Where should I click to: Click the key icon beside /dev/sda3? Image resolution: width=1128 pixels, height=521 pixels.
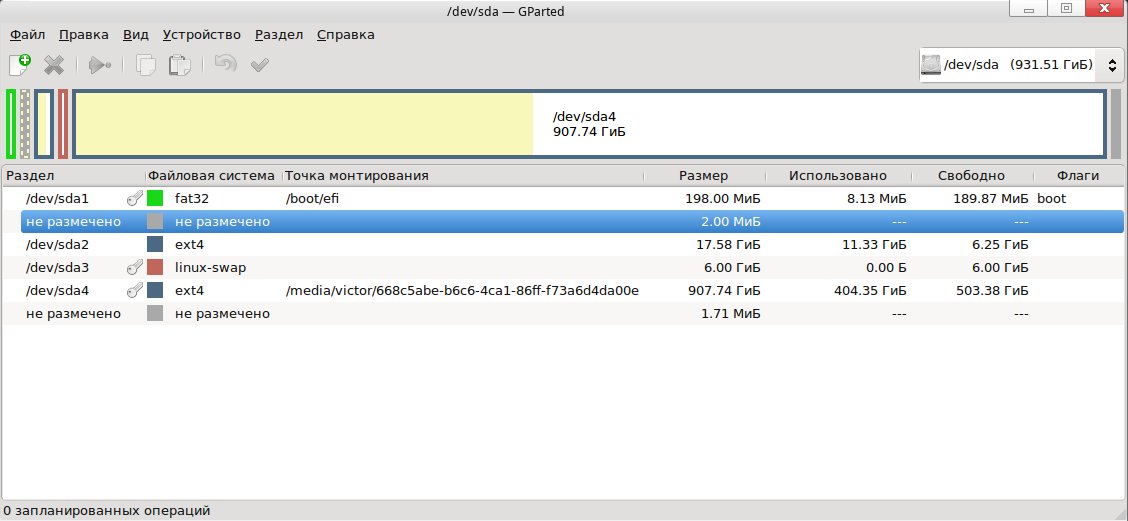134,267
